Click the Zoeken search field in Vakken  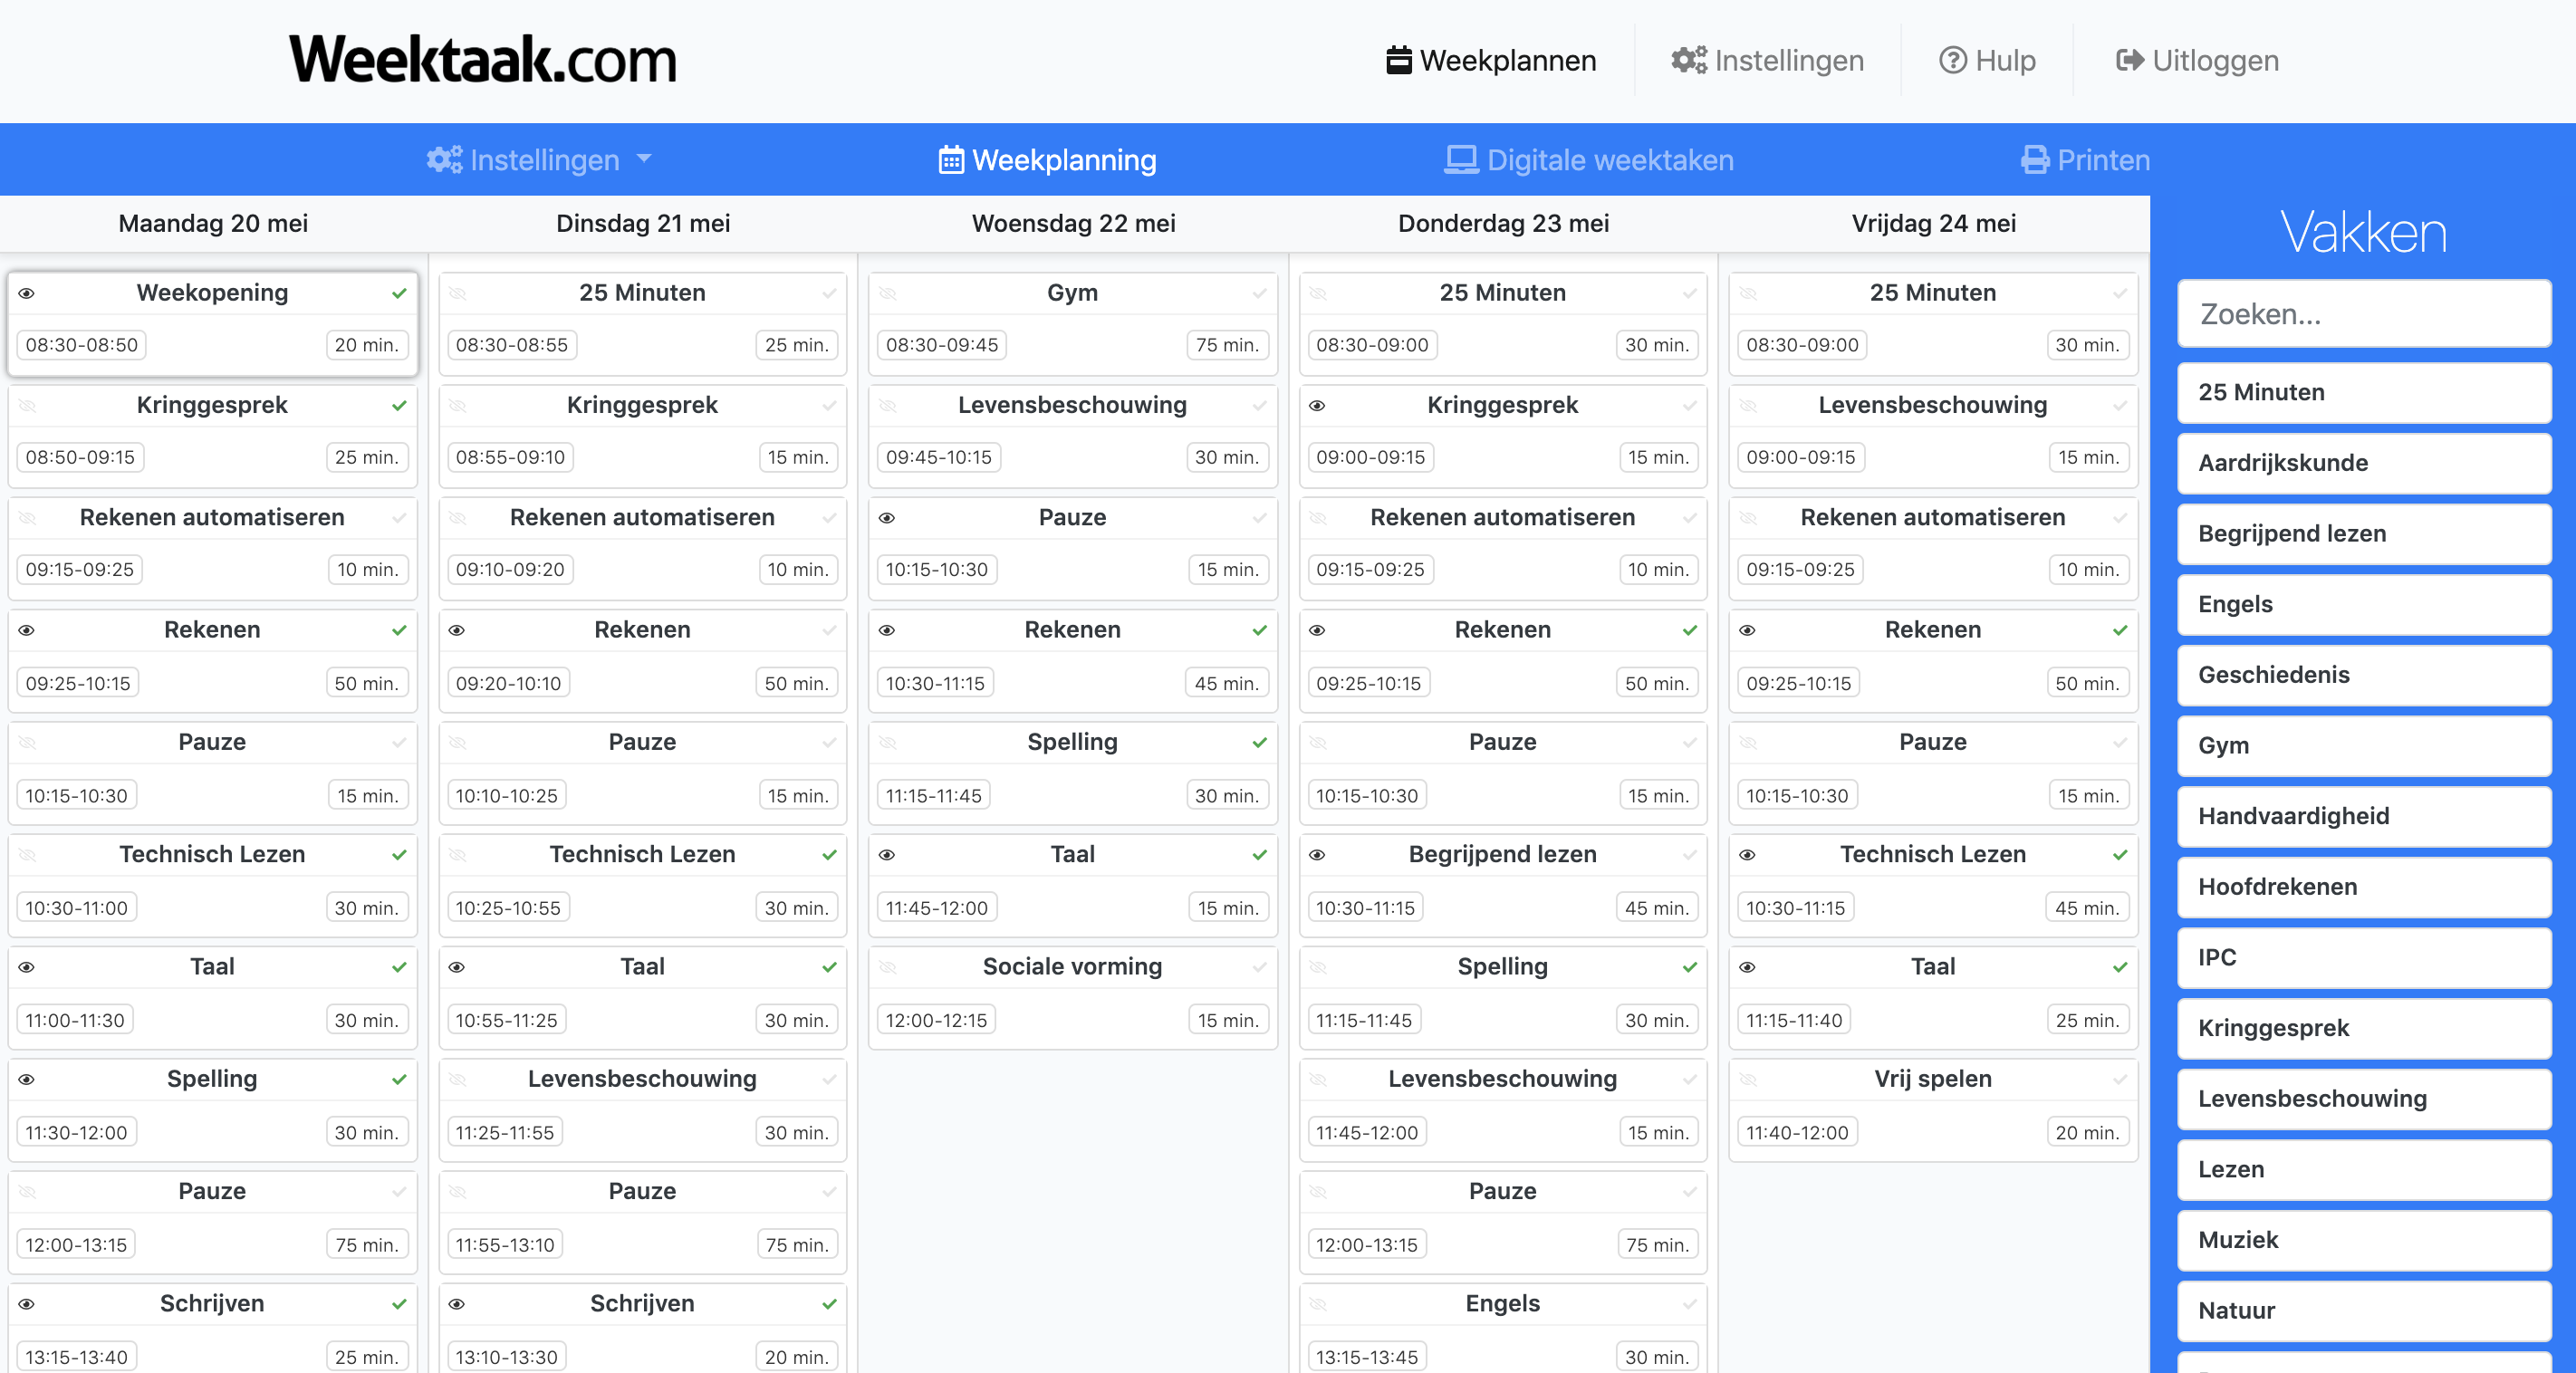point(2364,313)
